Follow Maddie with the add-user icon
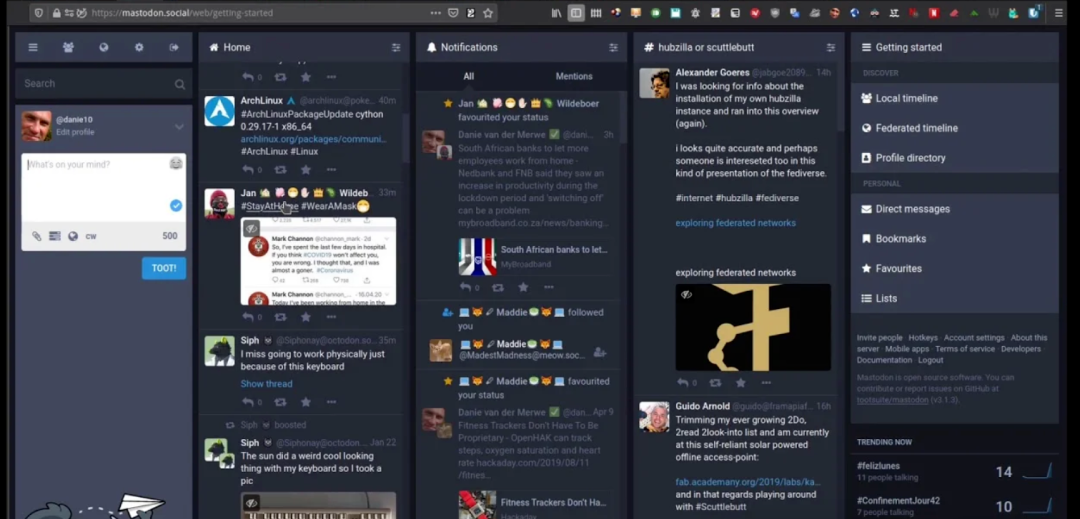1080x519 pixels. tap(600, 352)
